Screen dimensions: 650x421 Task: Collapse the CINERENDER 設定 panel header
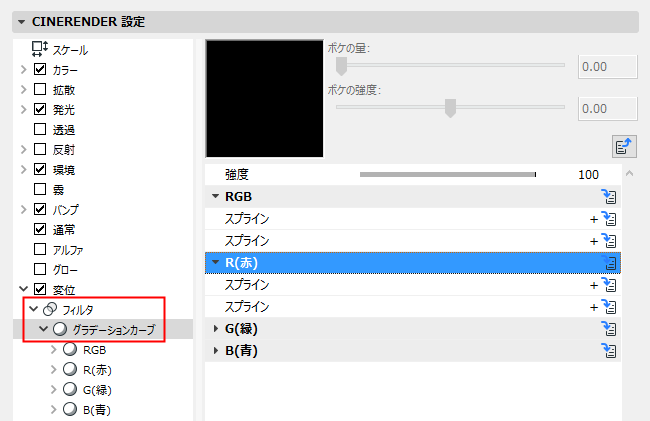coord(22,22)
